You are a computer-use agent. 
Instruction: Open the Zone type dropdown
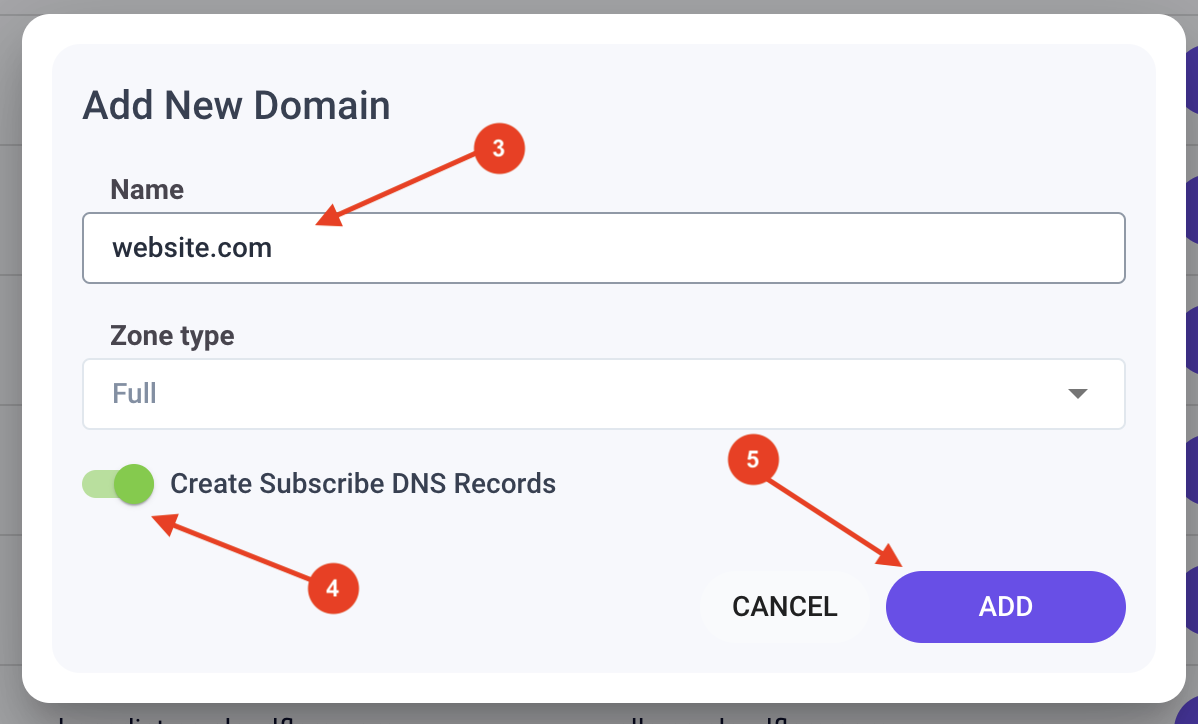click(603, 393)
